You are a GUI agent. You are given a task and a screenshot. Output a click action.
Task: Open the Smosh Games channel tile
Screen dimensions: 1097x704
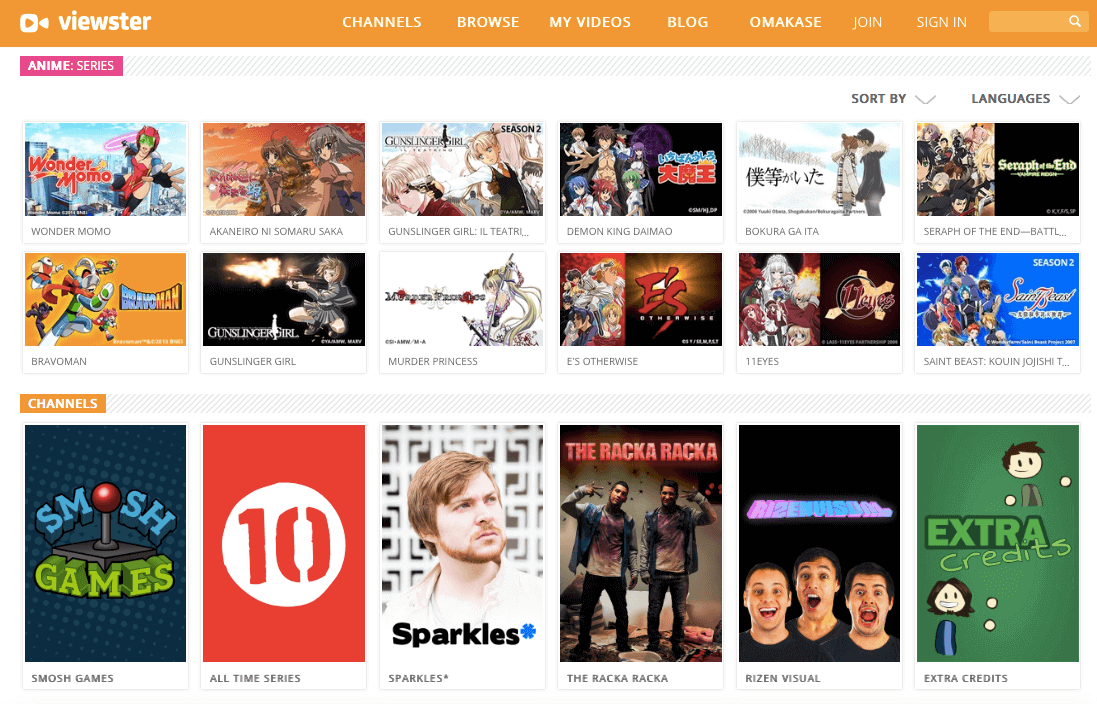(106, 543)
